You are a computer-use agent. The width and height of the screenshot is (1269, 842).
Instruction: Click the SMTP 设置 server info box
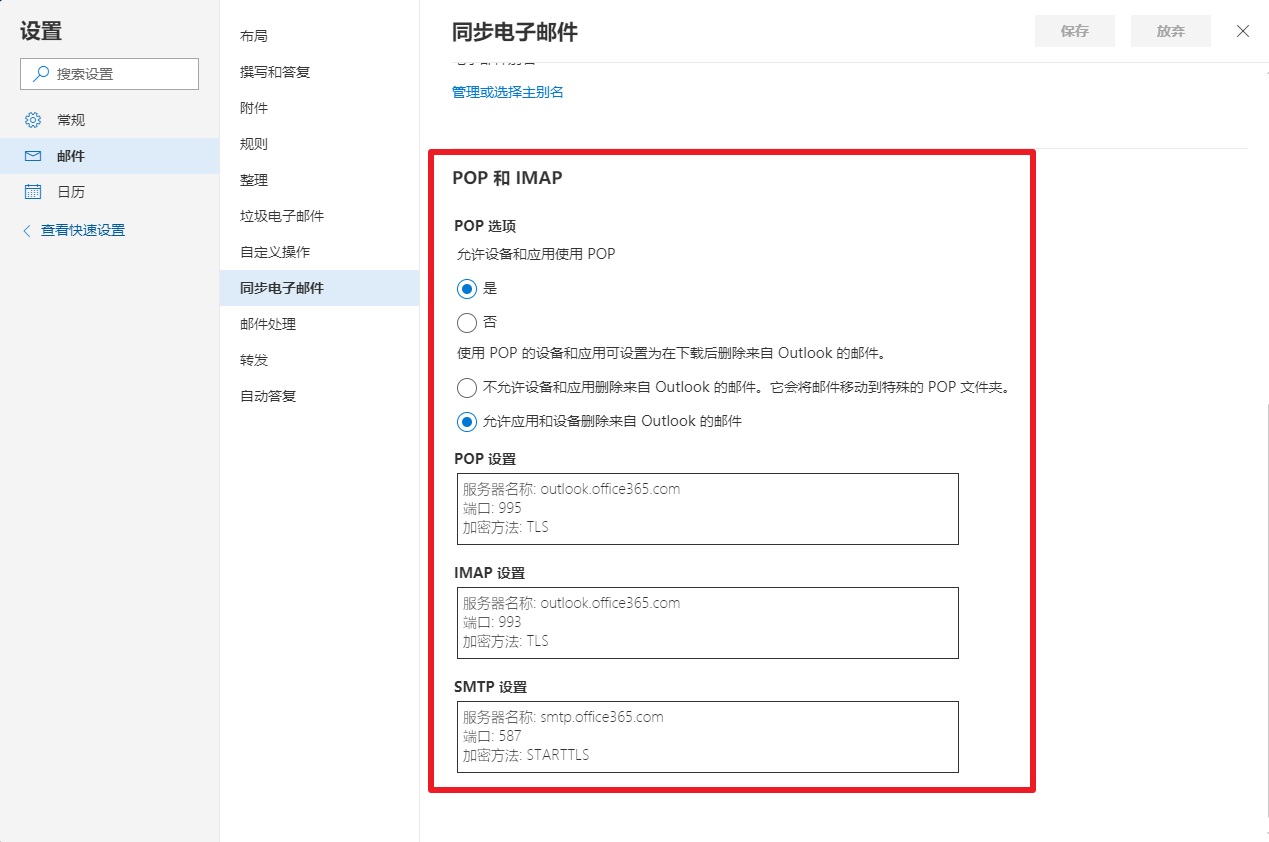[x=708, y=737]
